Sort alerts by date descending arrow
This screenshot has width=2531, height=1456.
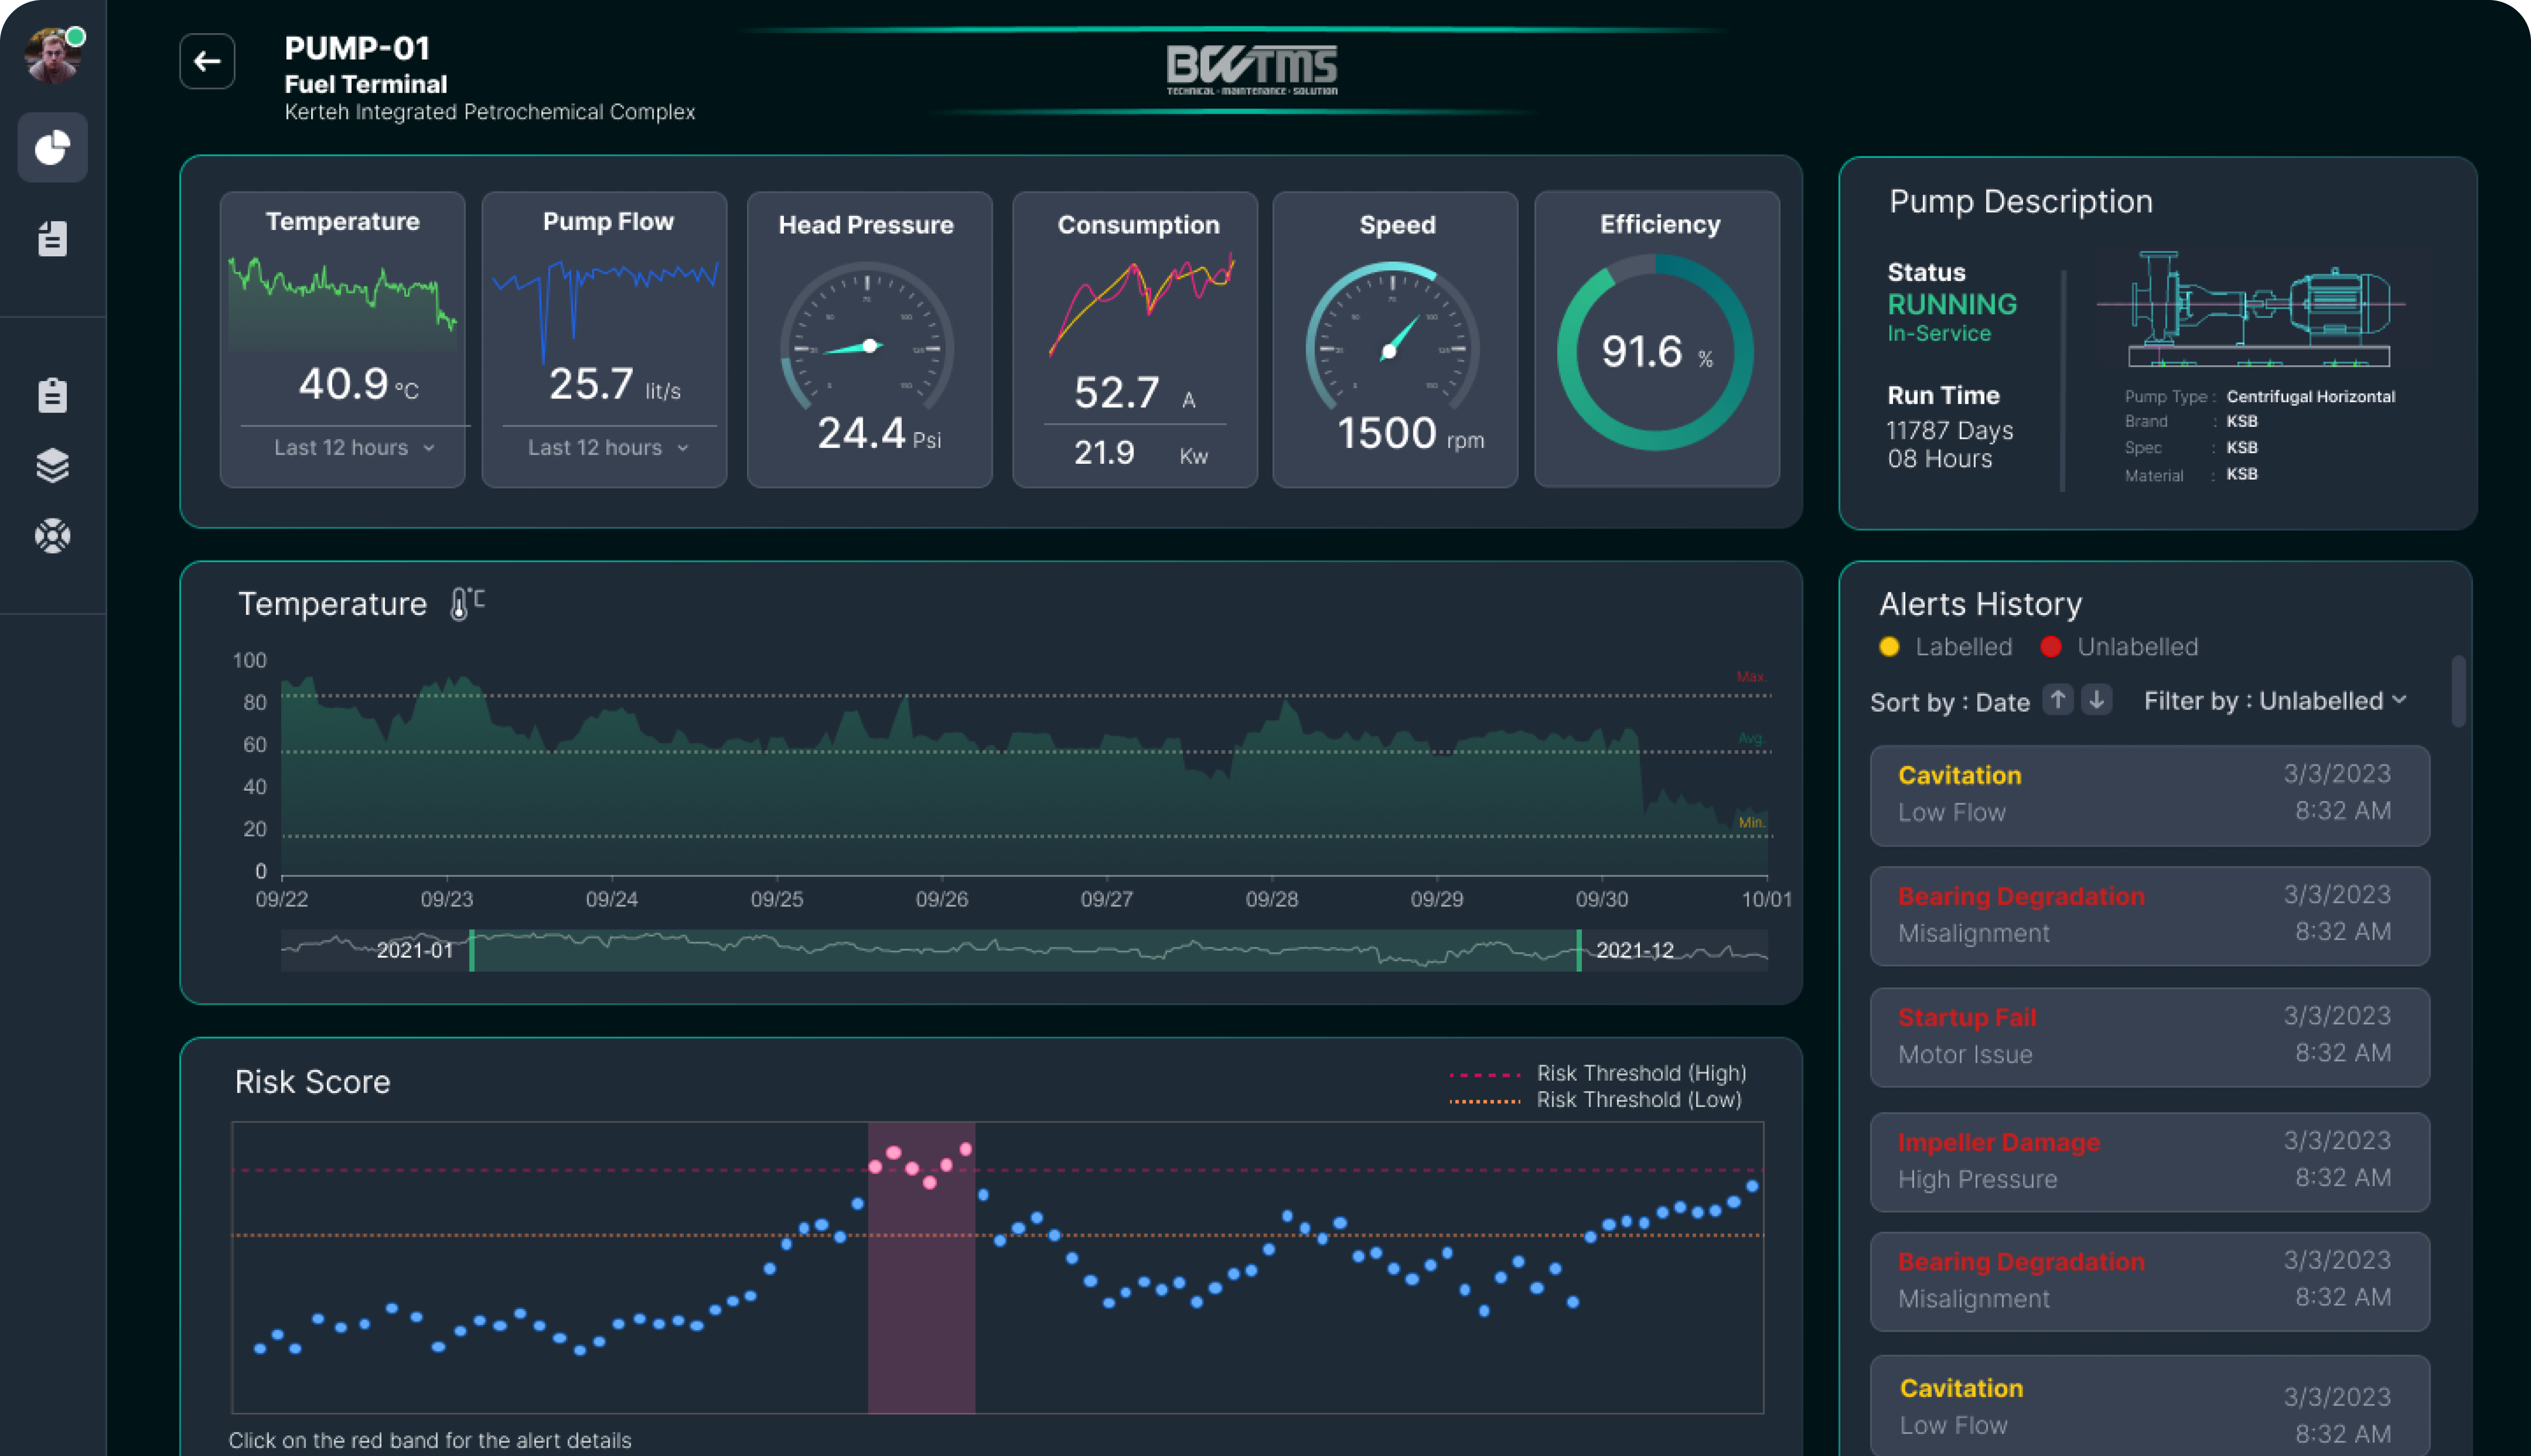click(x=2097, y=700)
